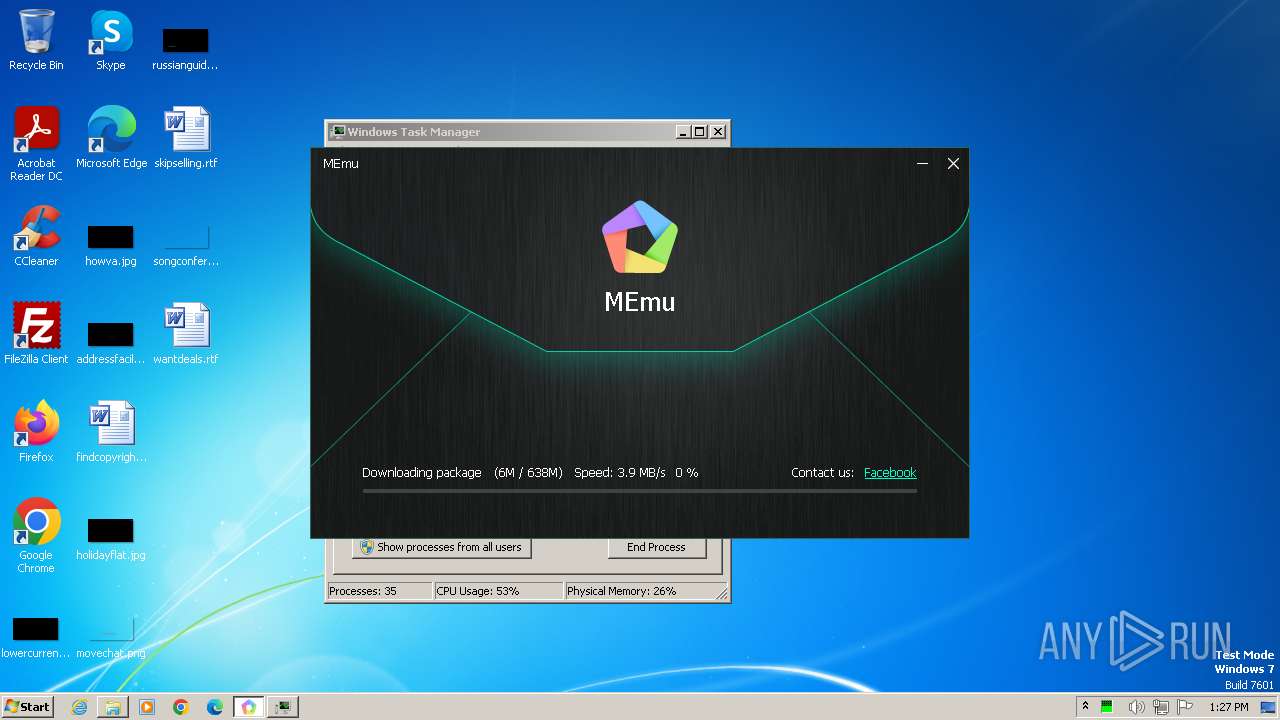Image resolution: width=1280 pixels, height=720 pixels.
Task: Open skipselling.rtf document icon
Action: click(185, 138)
